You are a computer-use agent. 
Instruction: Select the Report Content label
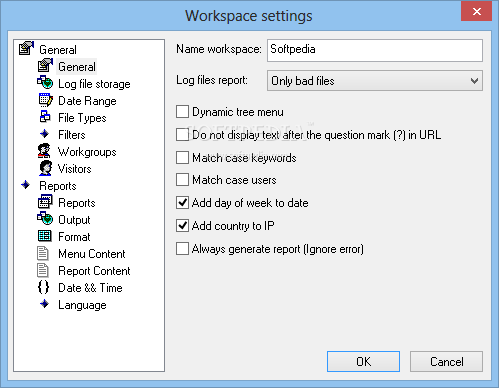[94, 271]
